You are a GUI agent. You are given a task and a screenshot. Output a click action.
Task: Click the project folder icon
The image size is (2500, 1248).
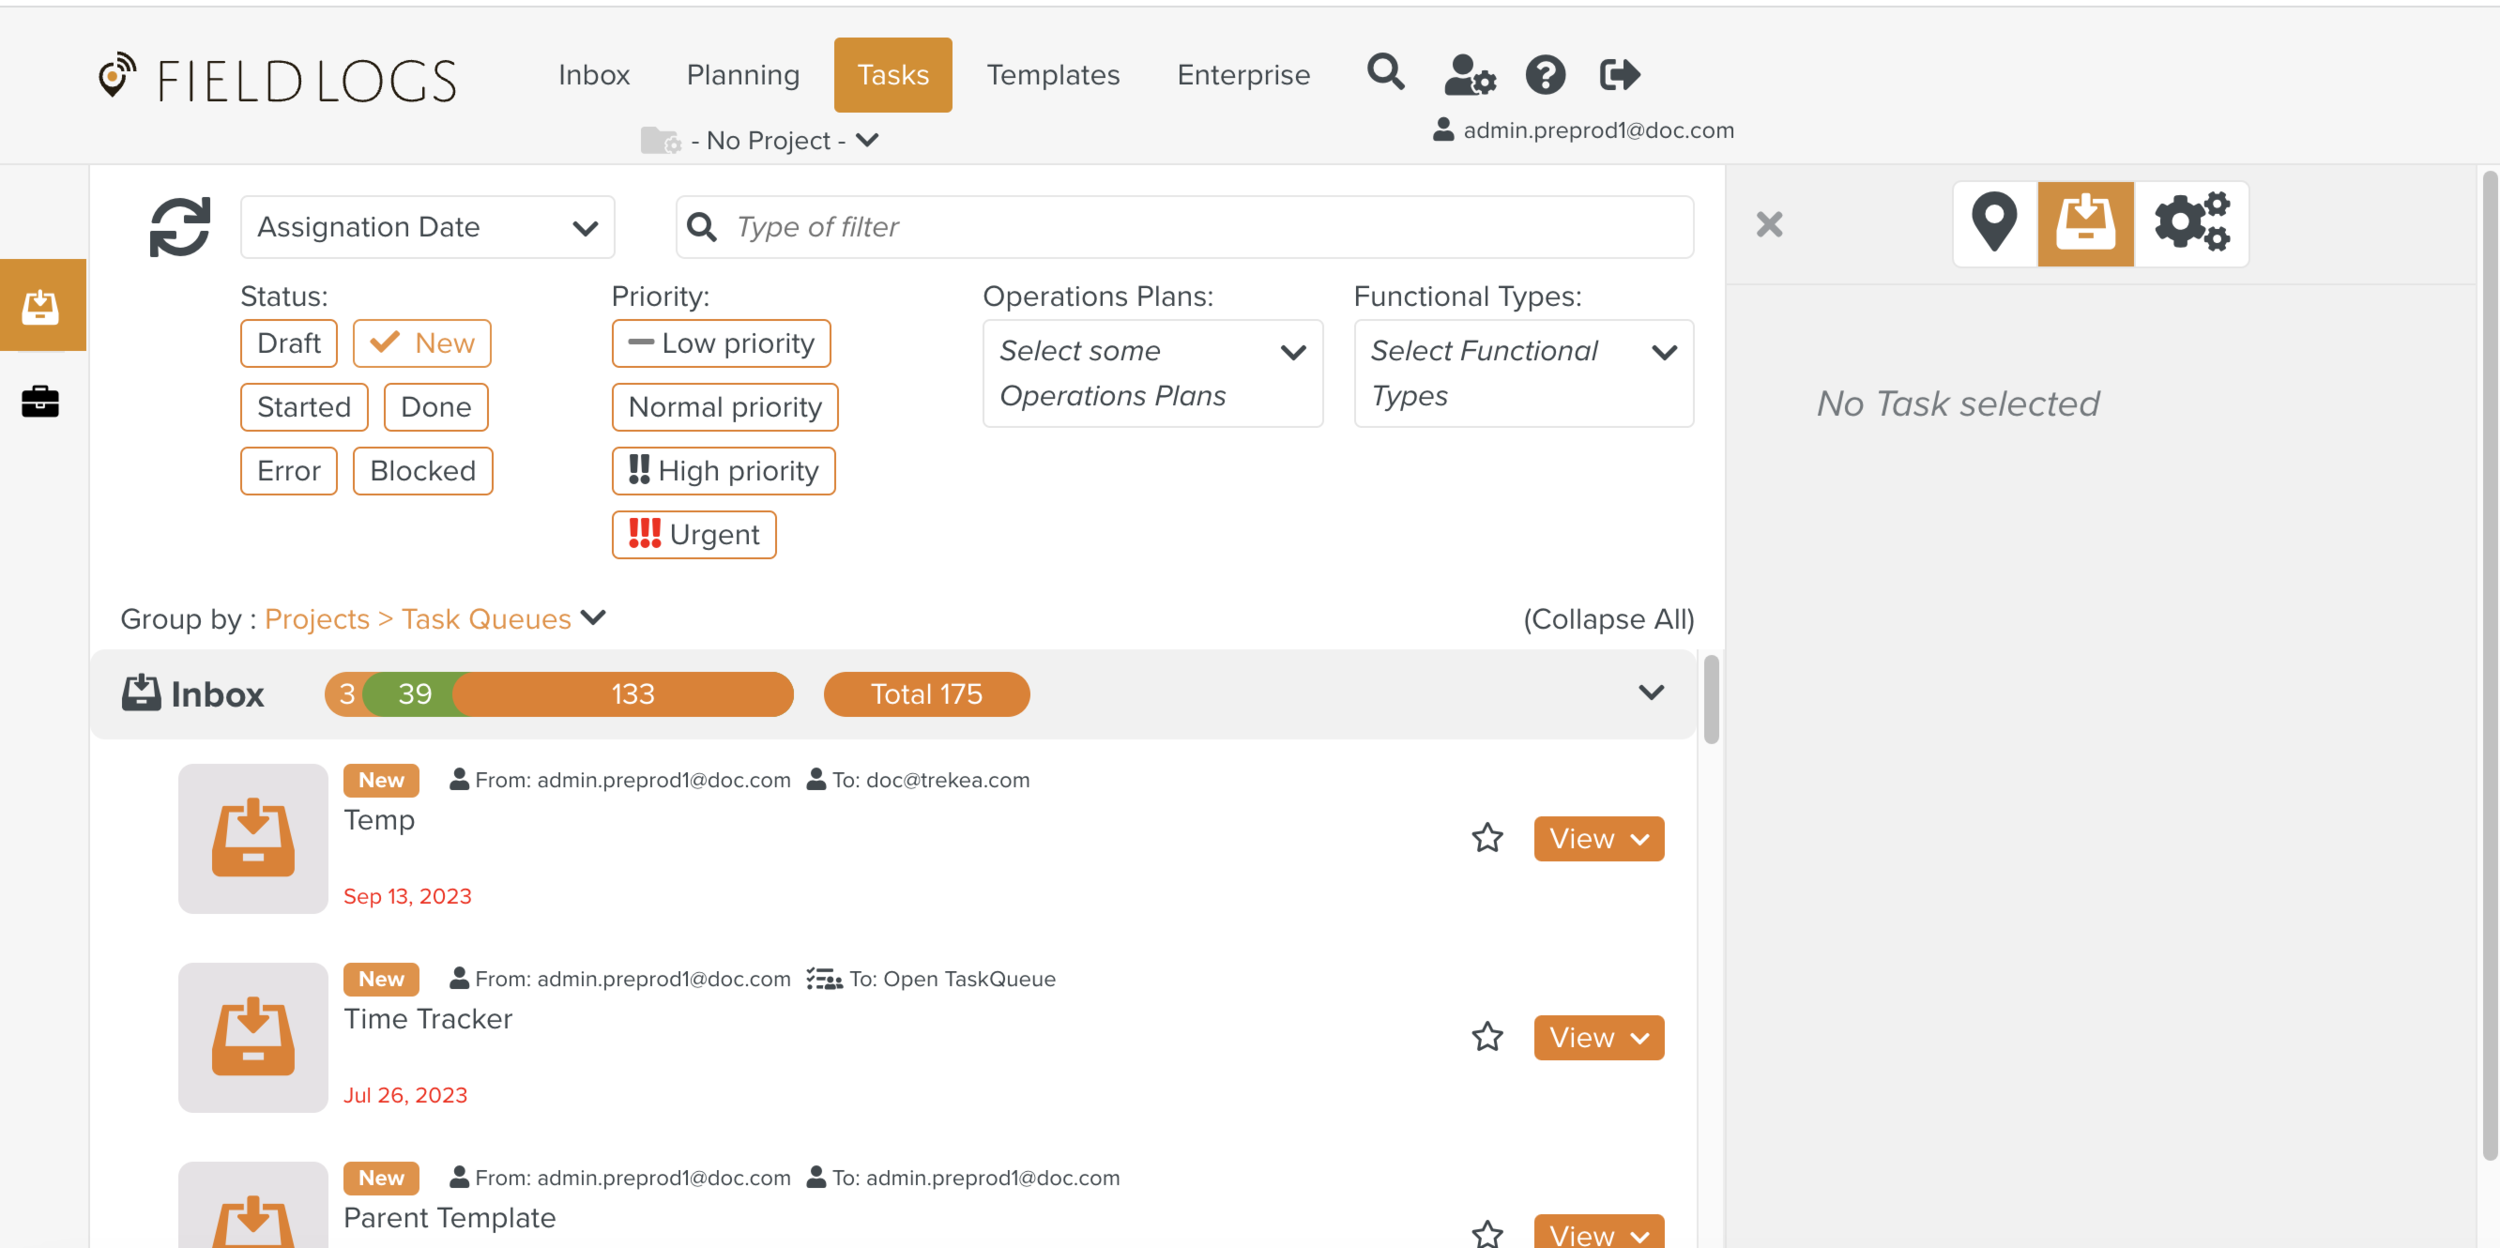click(x=660, y=141)
